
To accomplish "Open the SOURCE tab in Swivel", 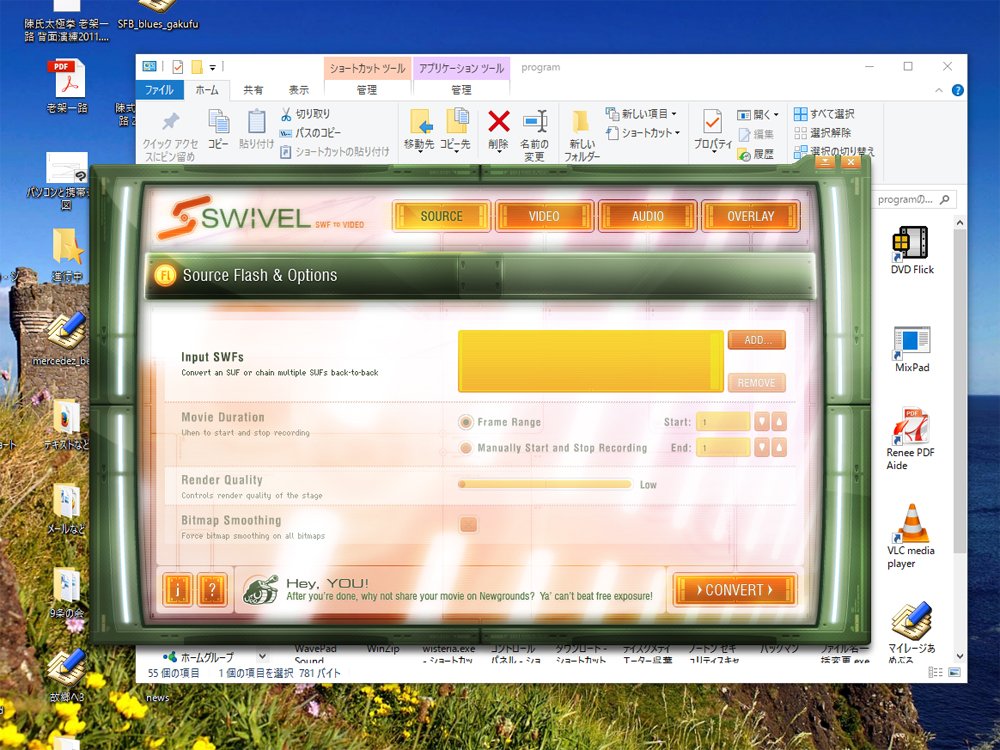I will 441,216.
